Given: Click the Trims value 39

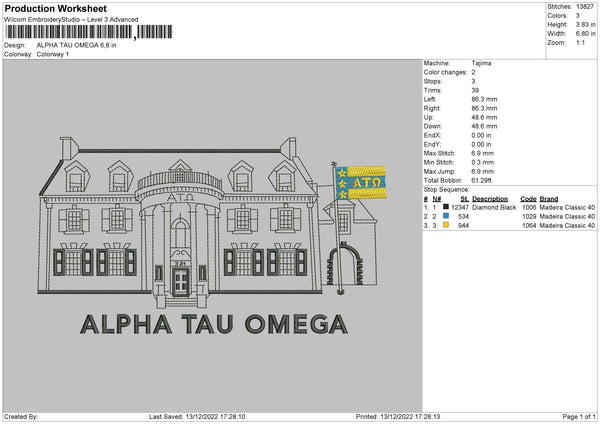Looking at the screenshot, I should [x=475, y=90].
